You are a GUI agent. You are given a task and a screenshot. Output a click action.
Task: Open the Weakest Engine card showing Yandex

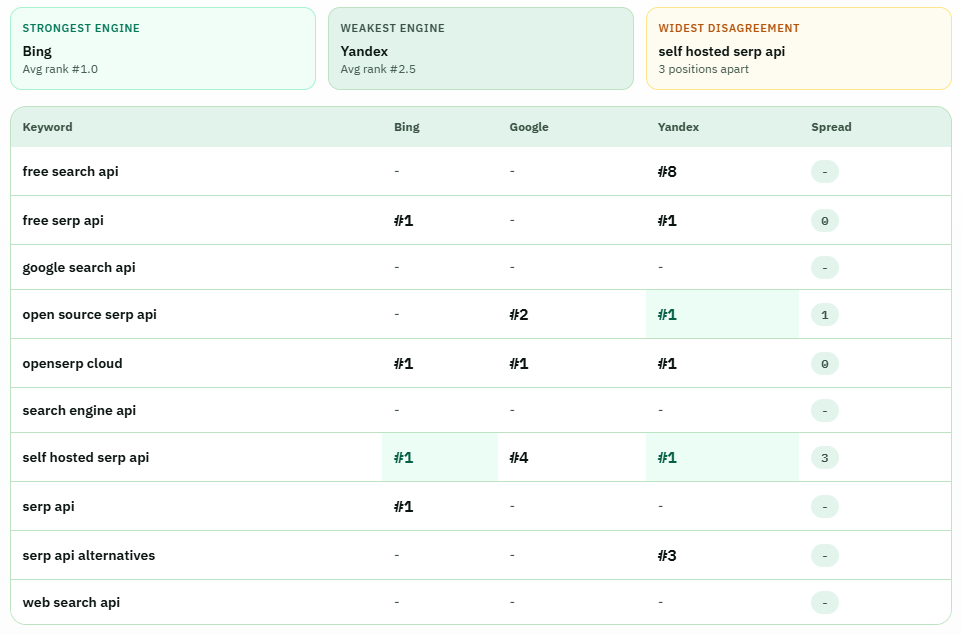[480, 48]
